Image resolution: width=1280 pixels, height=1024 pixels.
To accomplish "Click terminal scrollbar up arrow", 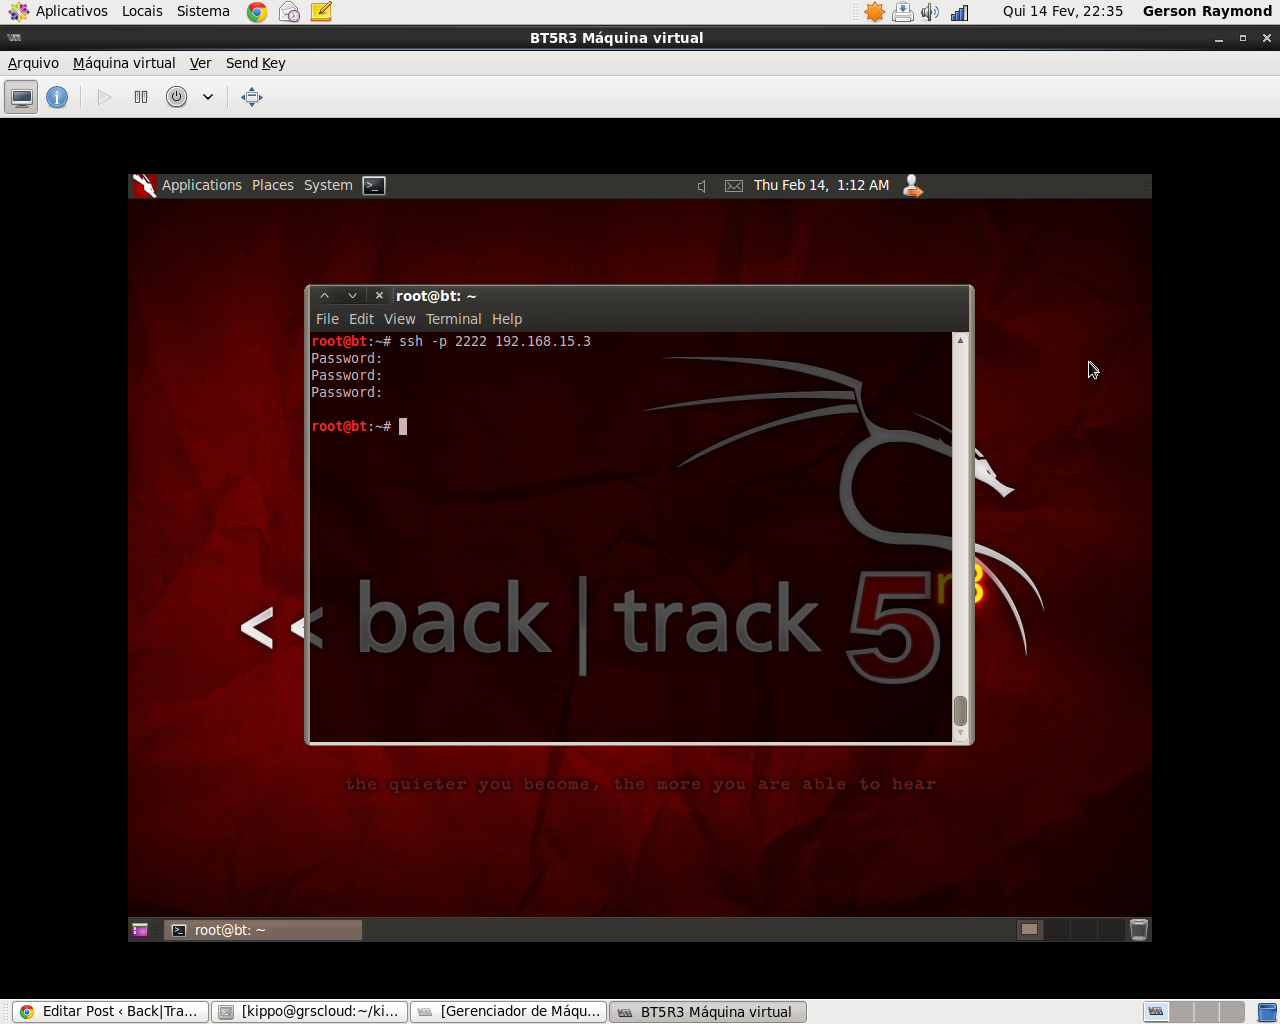I will (960, 340).
